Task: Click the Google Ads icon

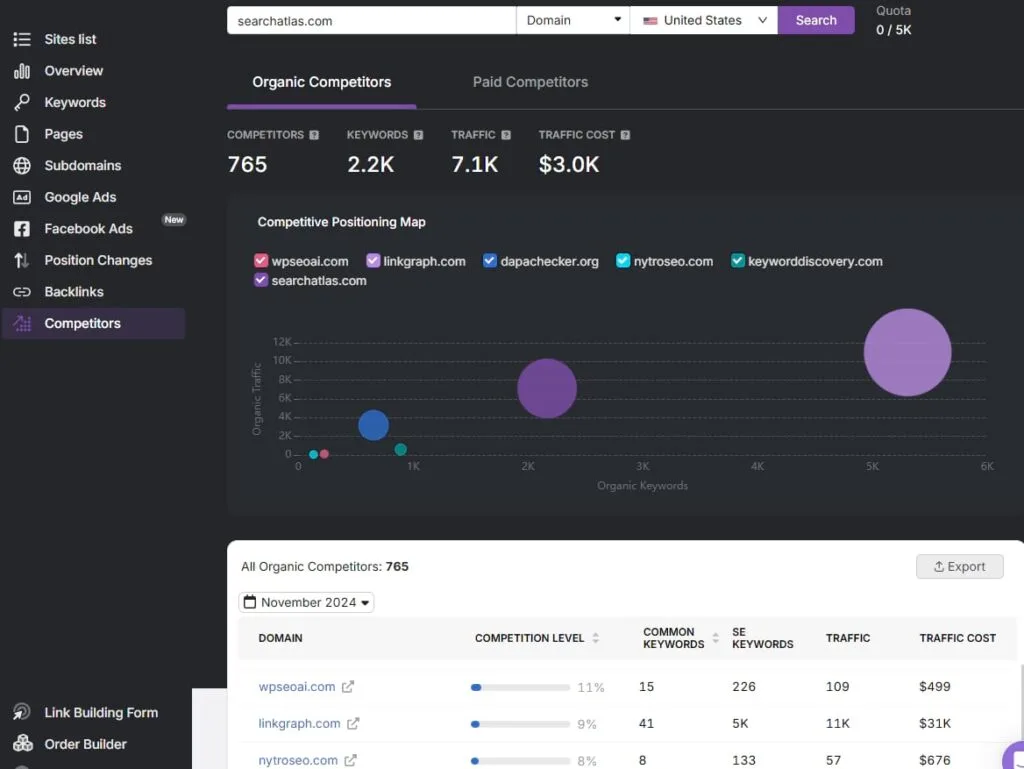Action: [x=22, y=197]
